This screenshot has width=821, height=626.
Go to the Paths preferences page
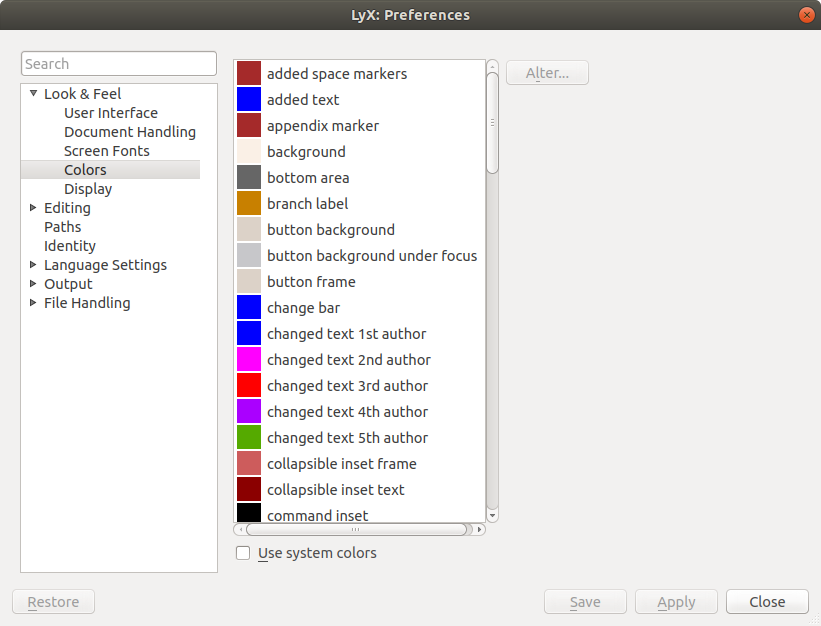tap(63, 227)
